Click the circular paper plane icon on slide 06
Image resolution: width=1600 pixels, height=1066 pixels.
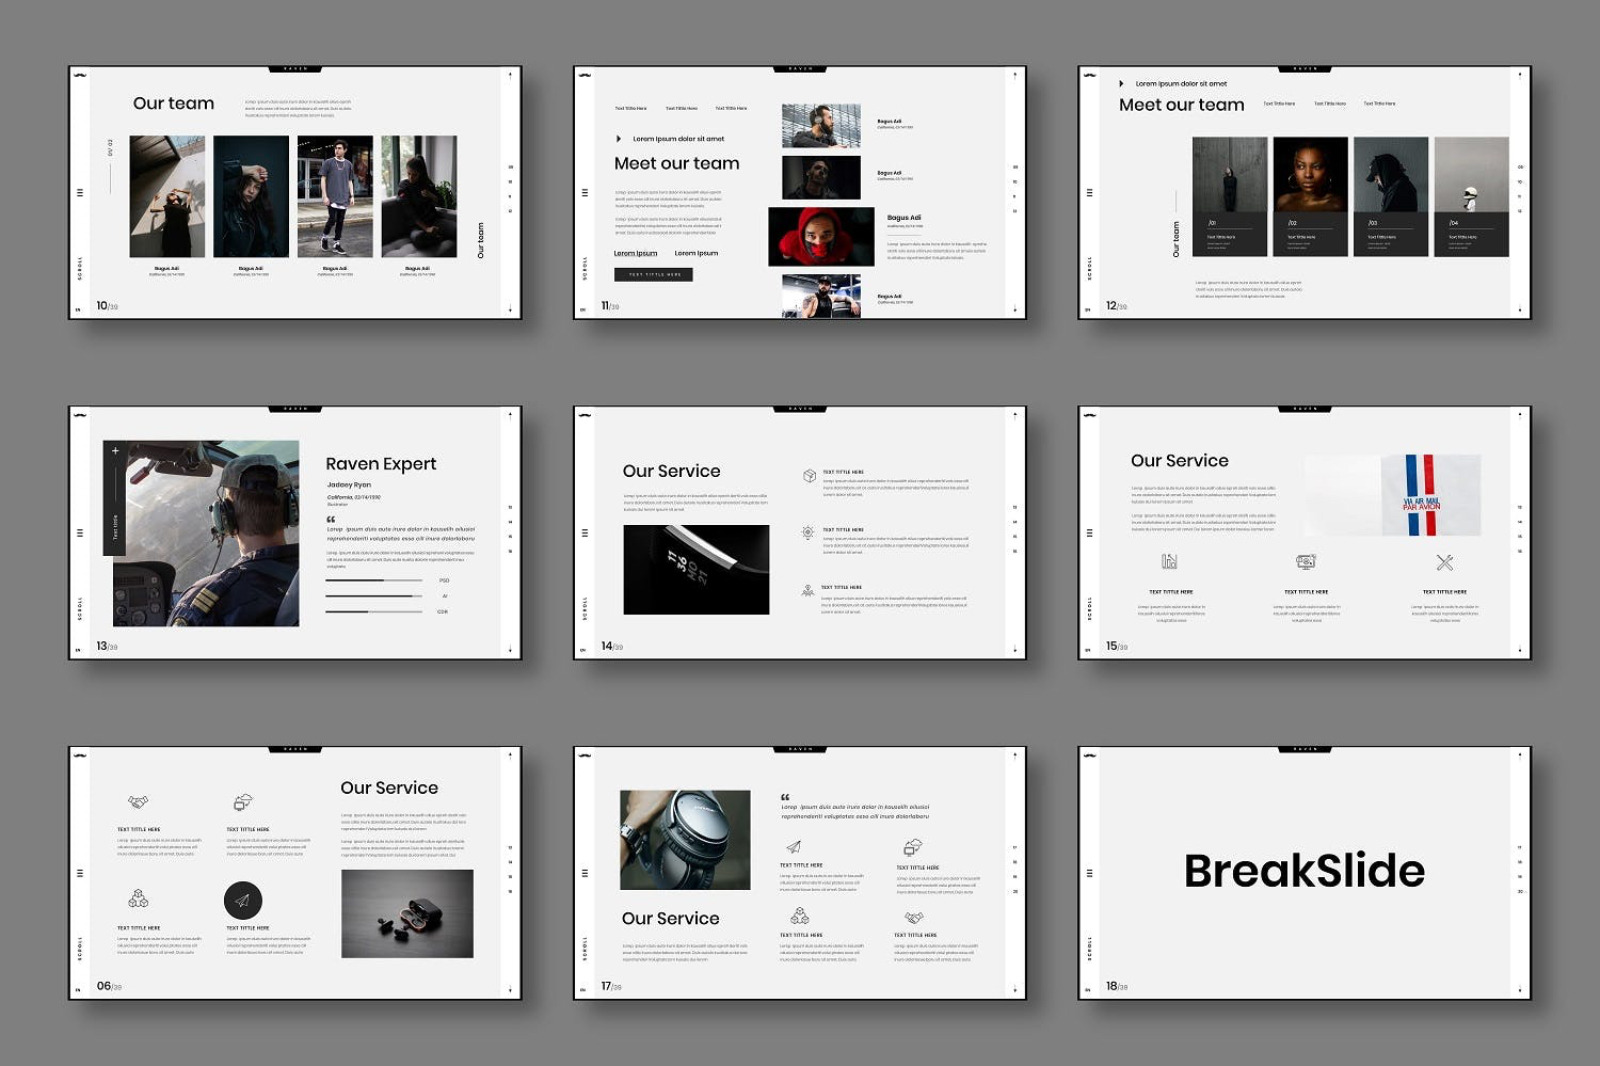tap(243, 899)
